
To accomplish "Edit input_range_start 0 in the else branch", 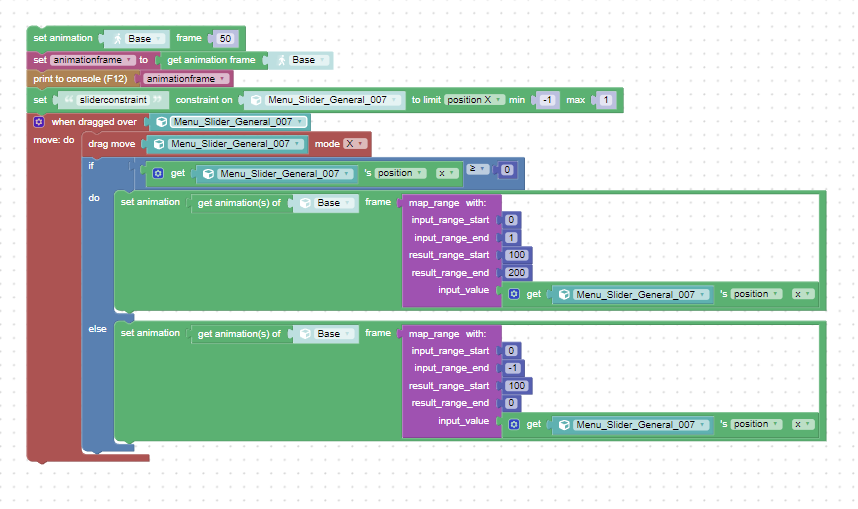I will tap(511, 351).
